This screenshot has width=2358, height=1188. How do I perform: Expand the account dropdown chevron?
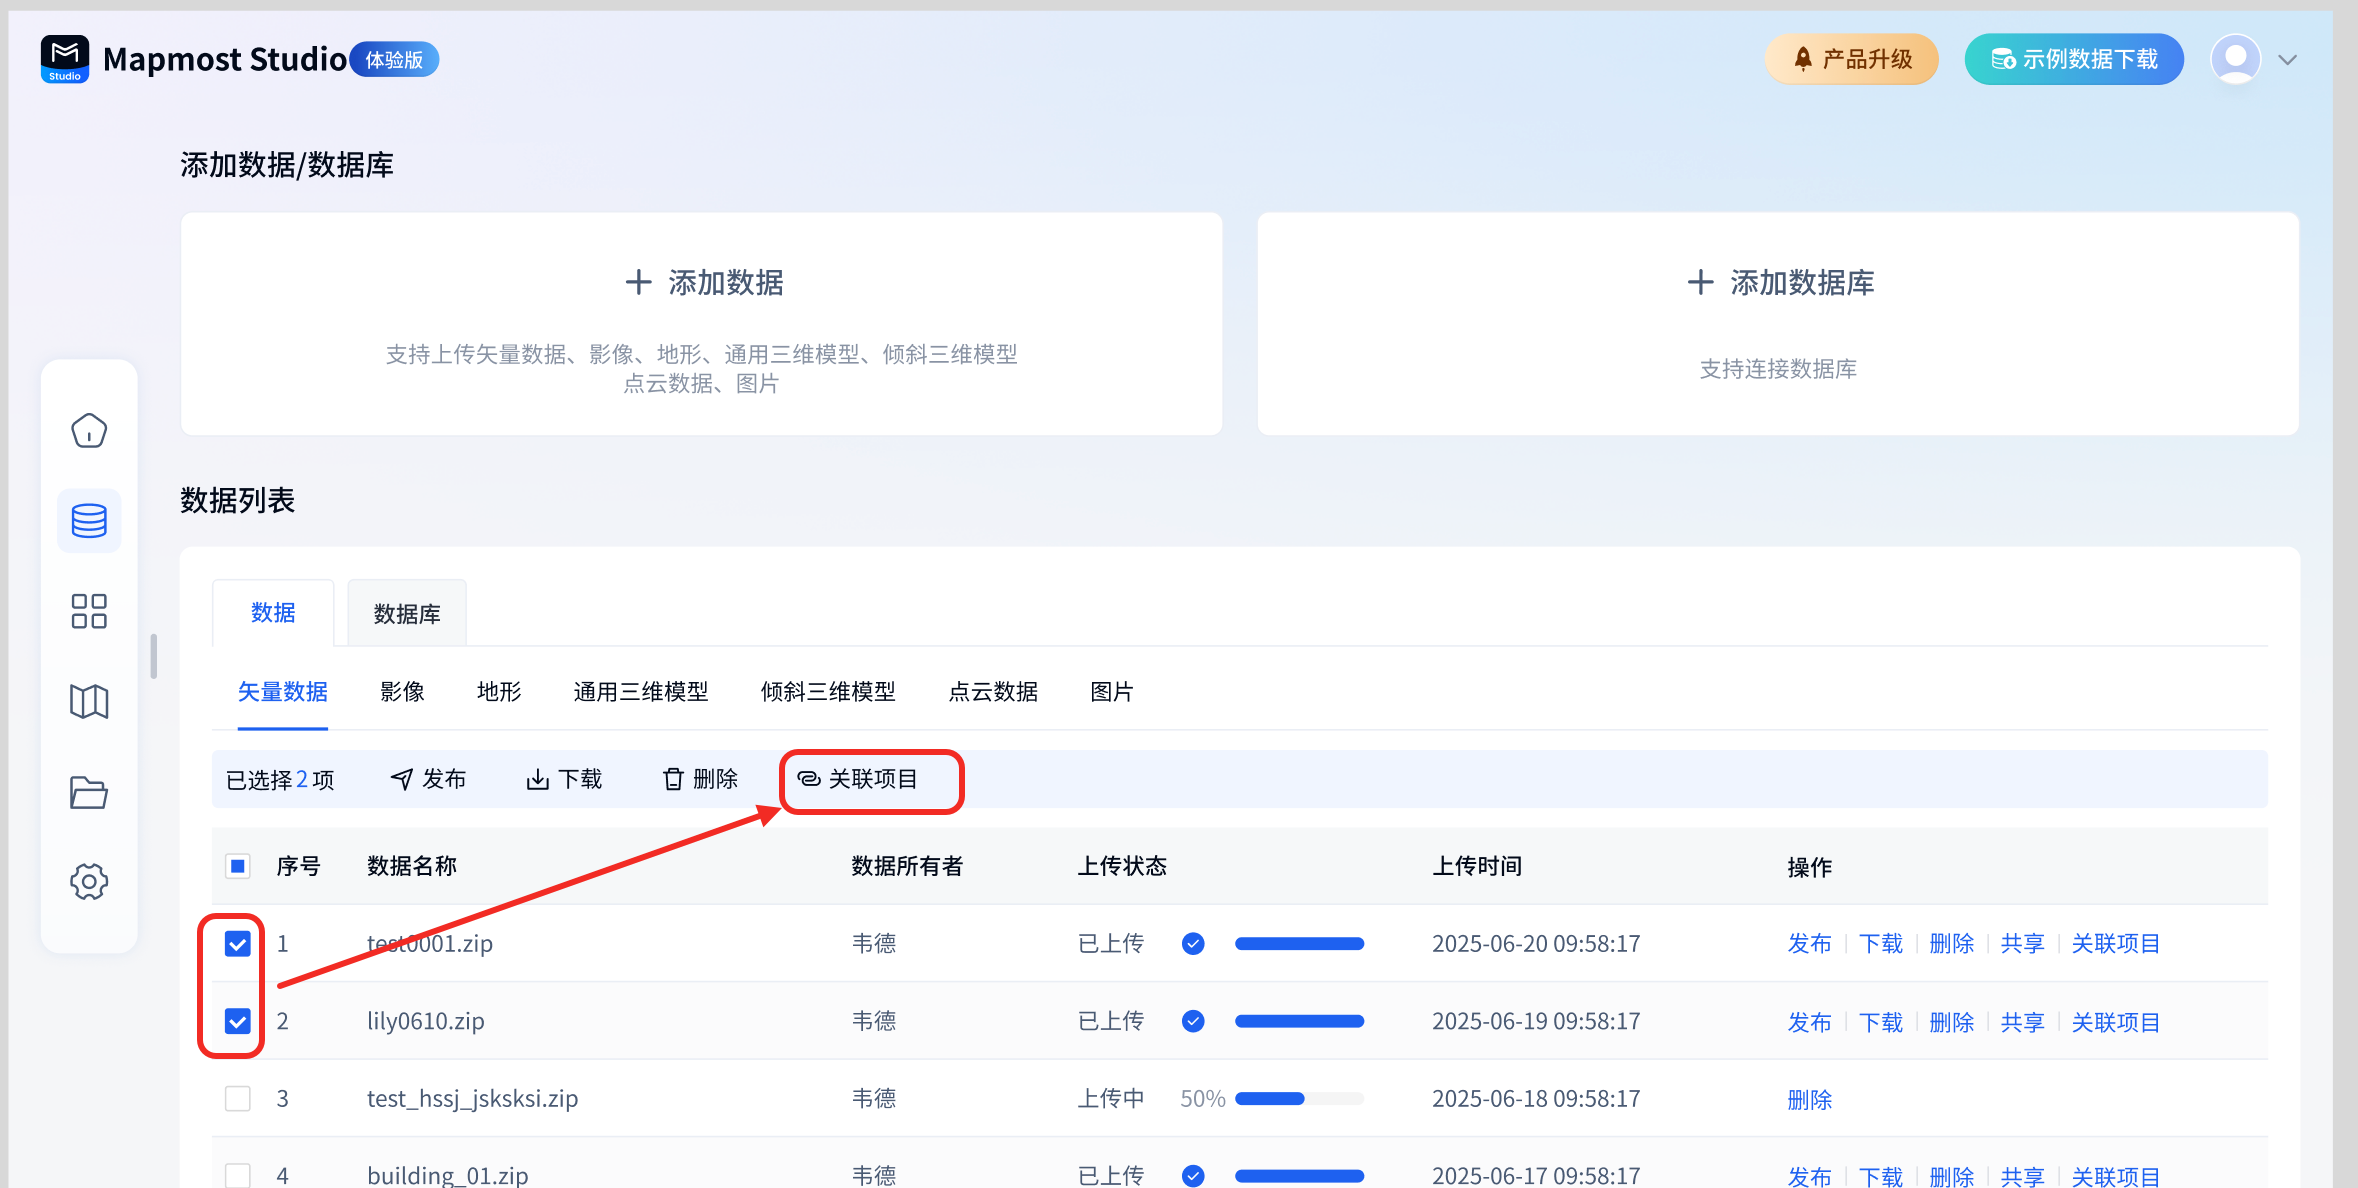[2287, 60]
